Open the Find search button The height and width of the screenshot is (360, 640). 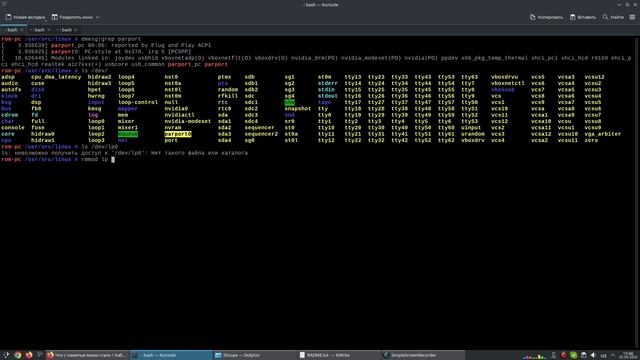613,17
